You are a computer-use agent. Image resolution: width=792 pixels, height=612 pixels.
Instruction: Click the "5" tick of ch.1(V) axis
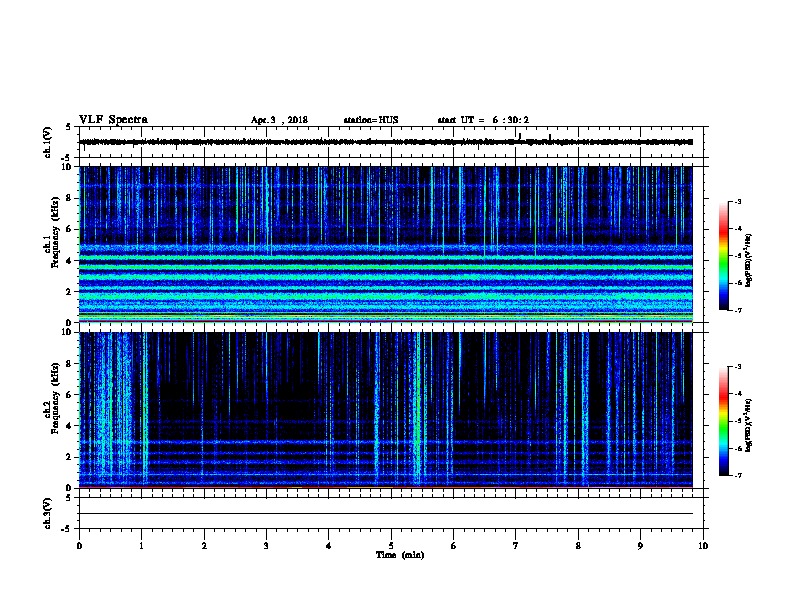pyautogui.click(x=68, y=127)
